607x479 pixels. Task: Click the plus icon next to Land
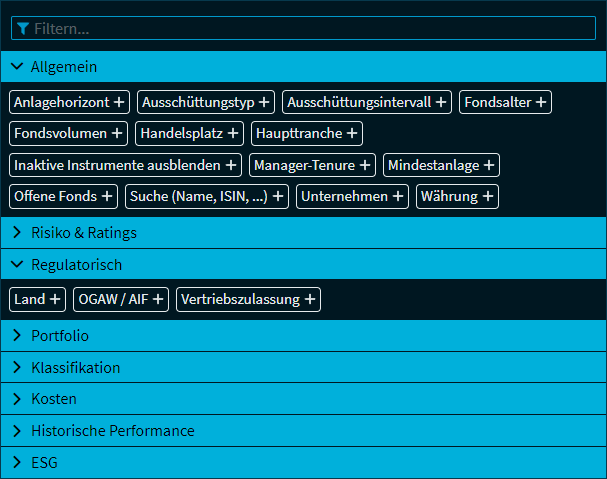tap(56, 299)
